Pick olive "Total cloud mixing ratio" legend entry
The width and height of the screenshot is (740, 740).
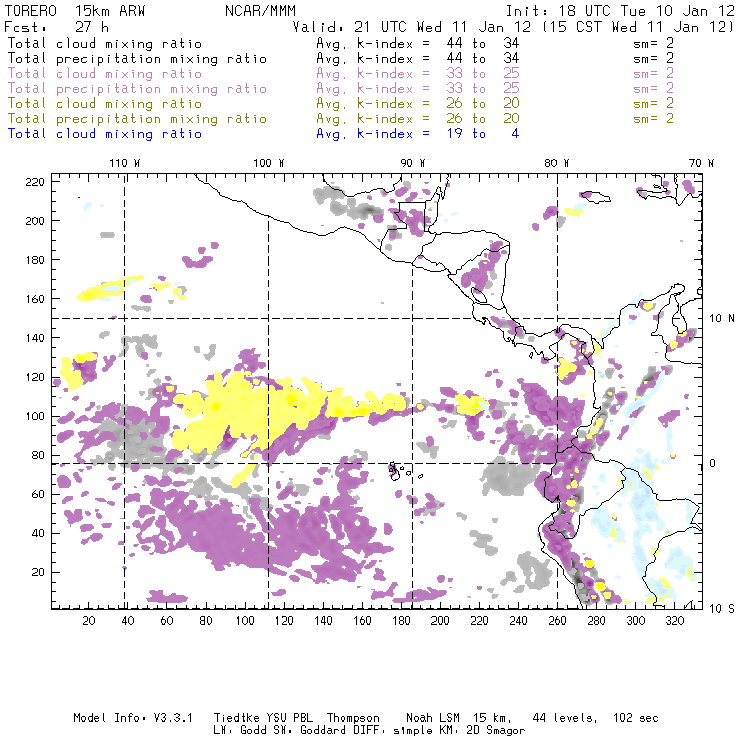click(105, 103)
